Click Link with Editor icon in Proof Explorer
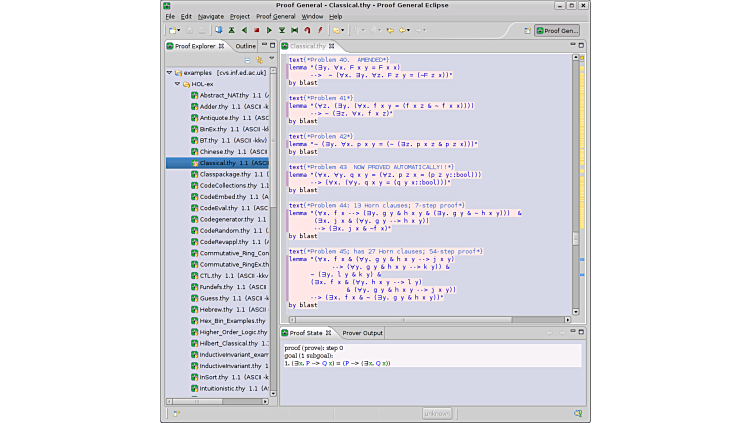This screenshot has width=752, height=423. (259, 60)
